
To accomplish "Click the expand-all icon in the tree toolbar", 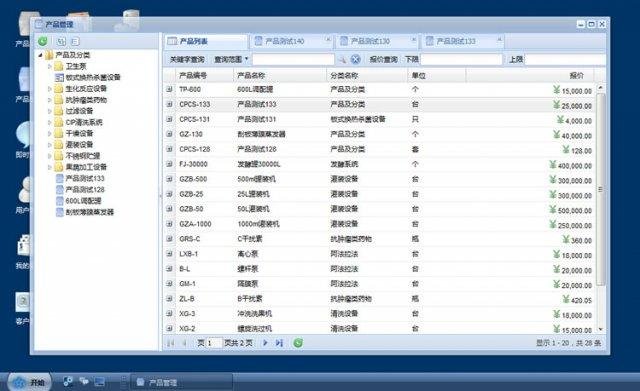I will [61, 41].
